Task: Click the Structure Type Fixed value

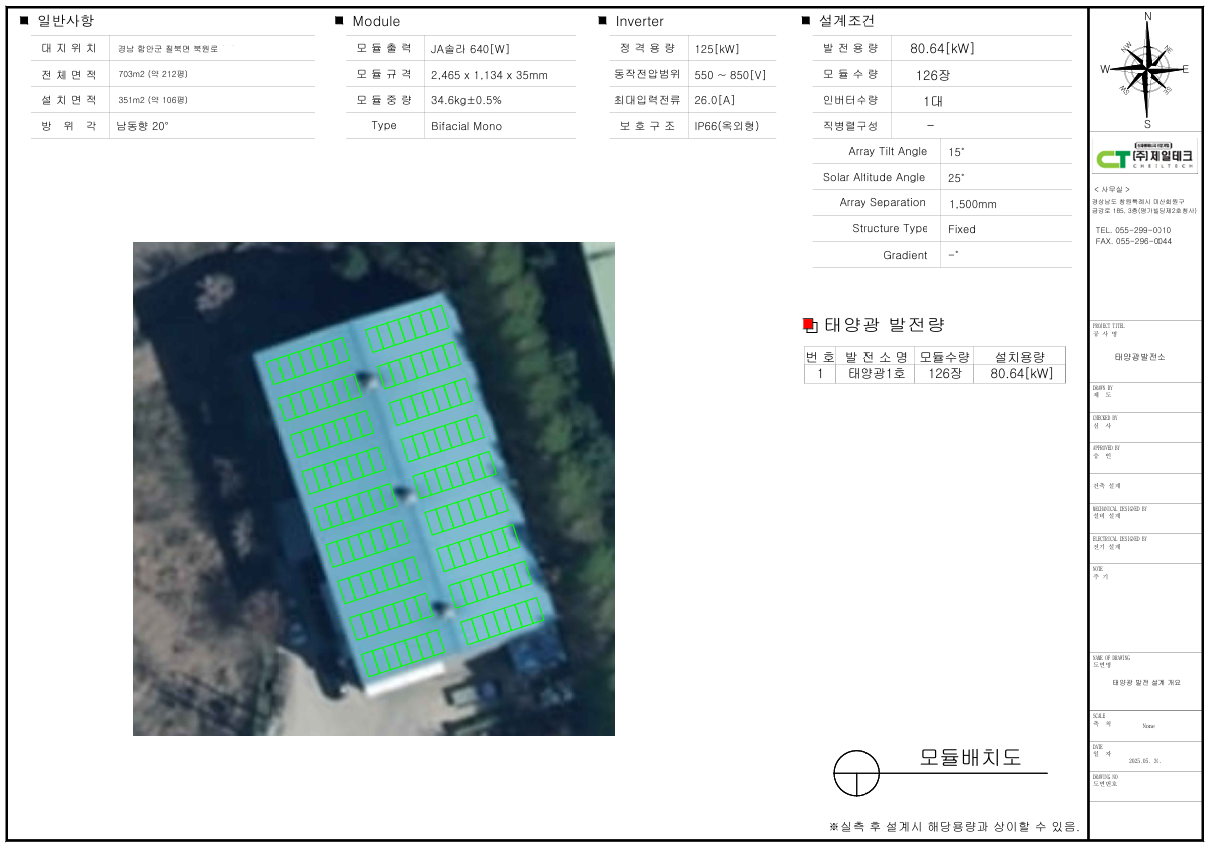Action: pos(961,229)
